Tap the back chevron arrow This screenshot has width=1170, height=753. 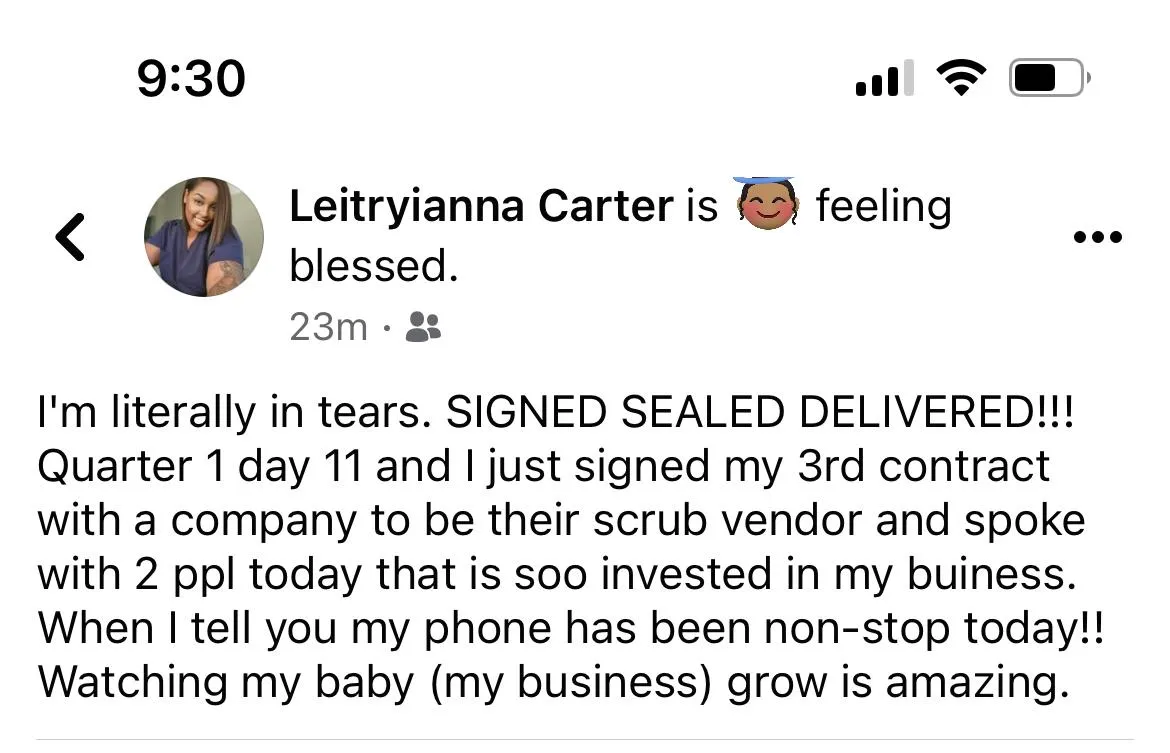[x=70, y=237]
